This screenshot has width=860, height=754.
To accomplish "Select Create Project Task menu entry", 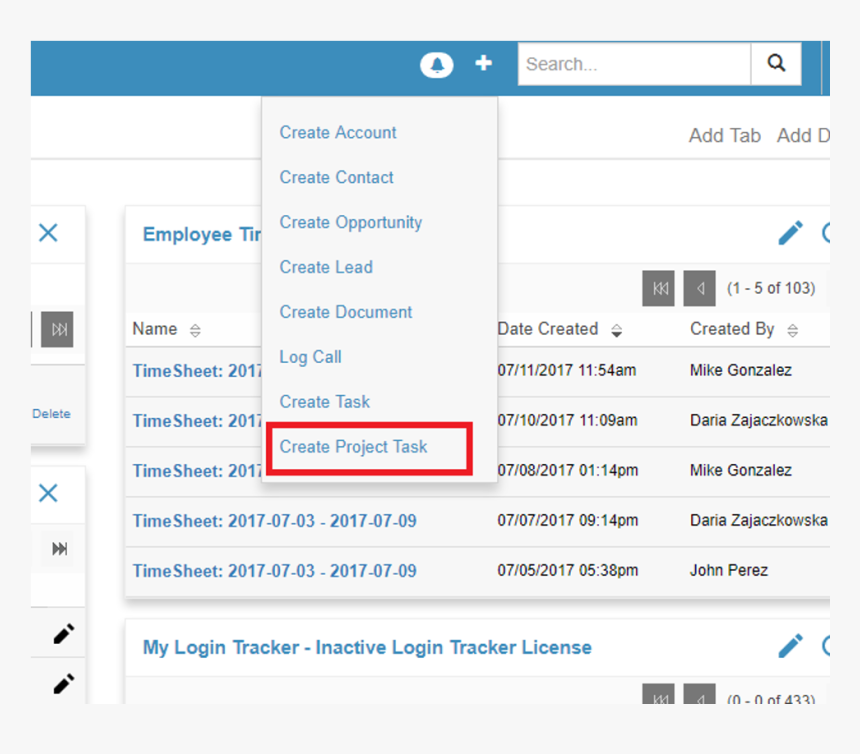I will [353, 447].
